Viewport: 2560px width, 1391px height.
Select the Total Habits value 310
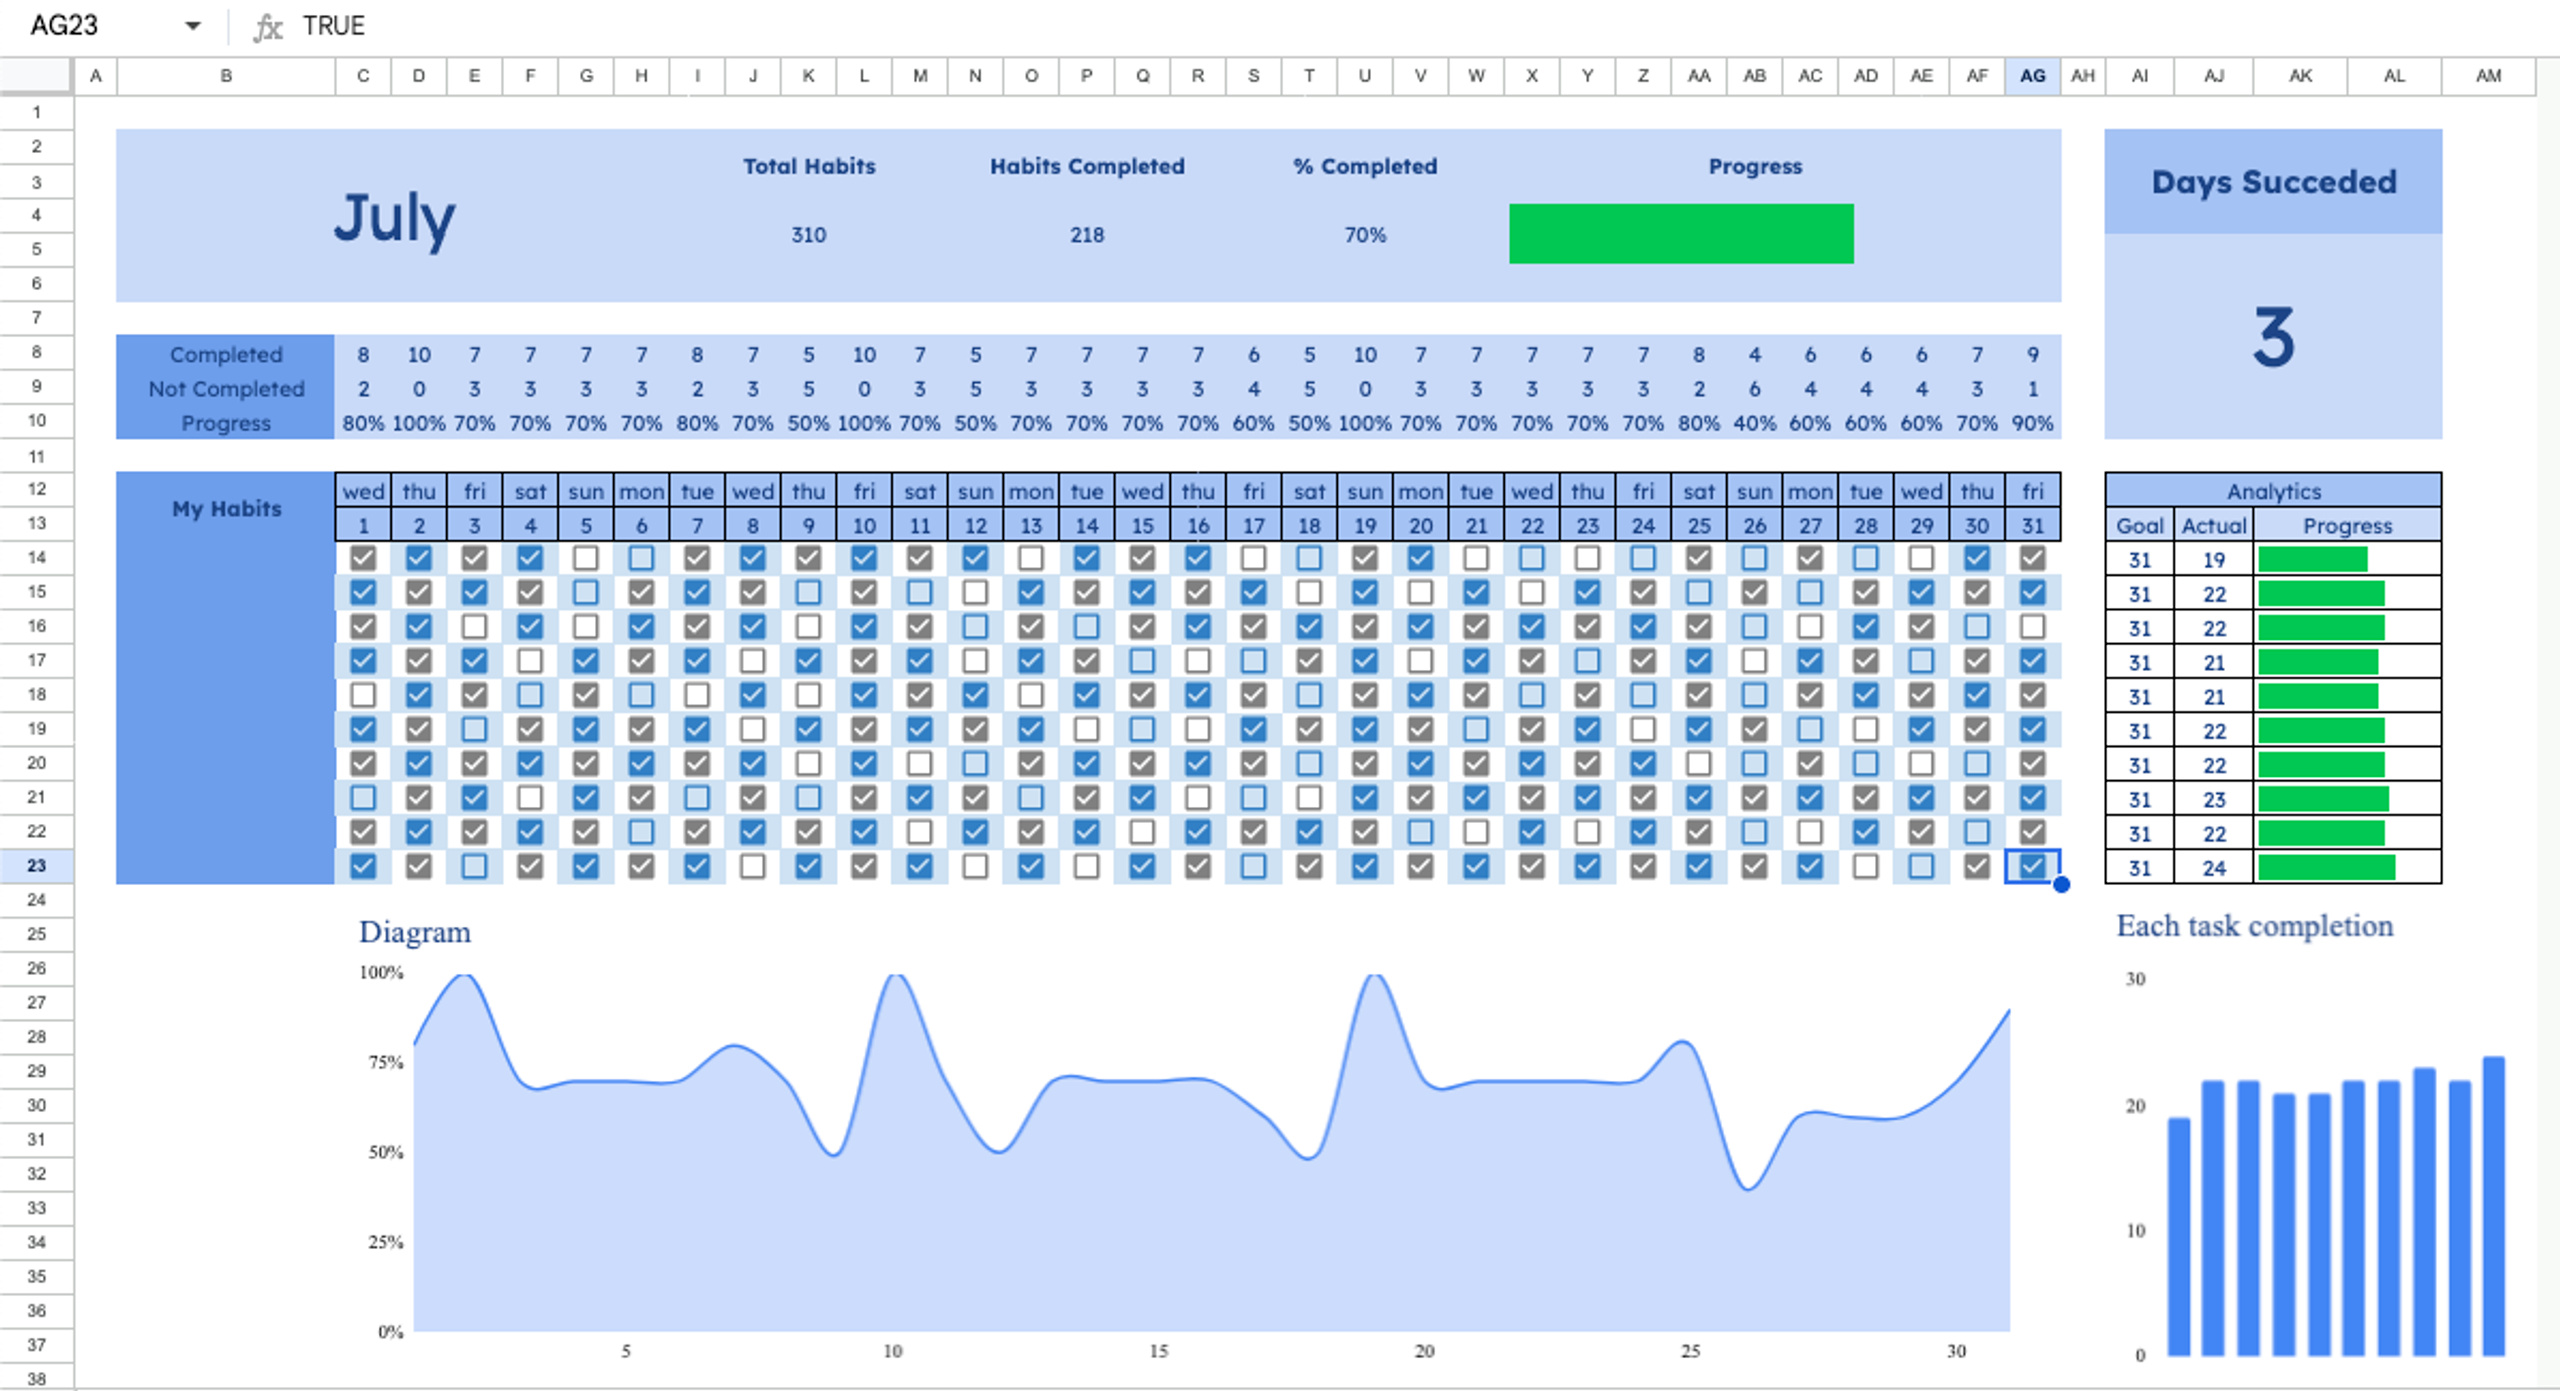(808, 235)
